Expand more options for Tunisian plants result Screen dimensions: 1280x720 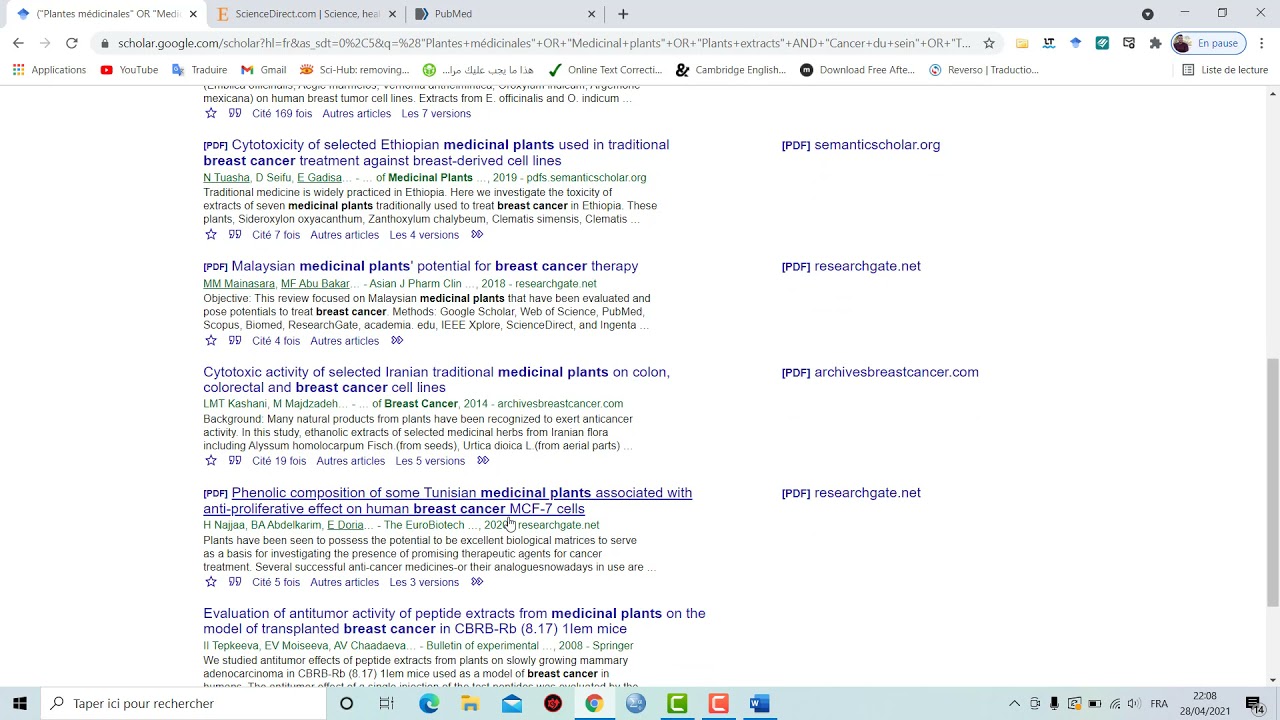(477, 582)
